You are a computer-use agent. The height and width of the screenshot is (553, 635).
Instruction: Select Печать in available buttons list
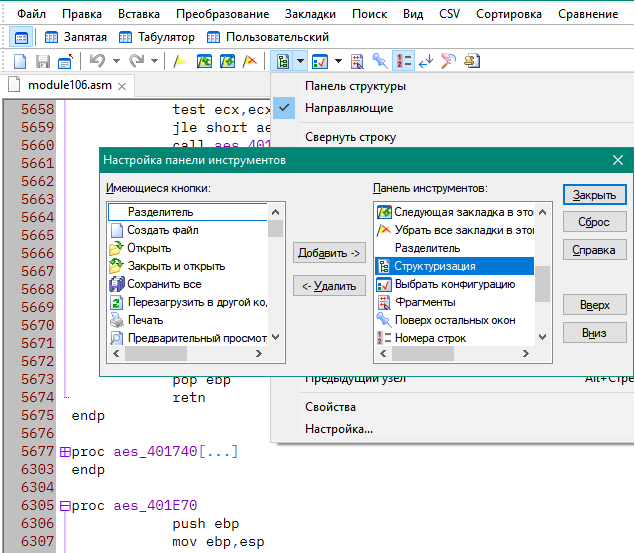(x=145, y=320)
